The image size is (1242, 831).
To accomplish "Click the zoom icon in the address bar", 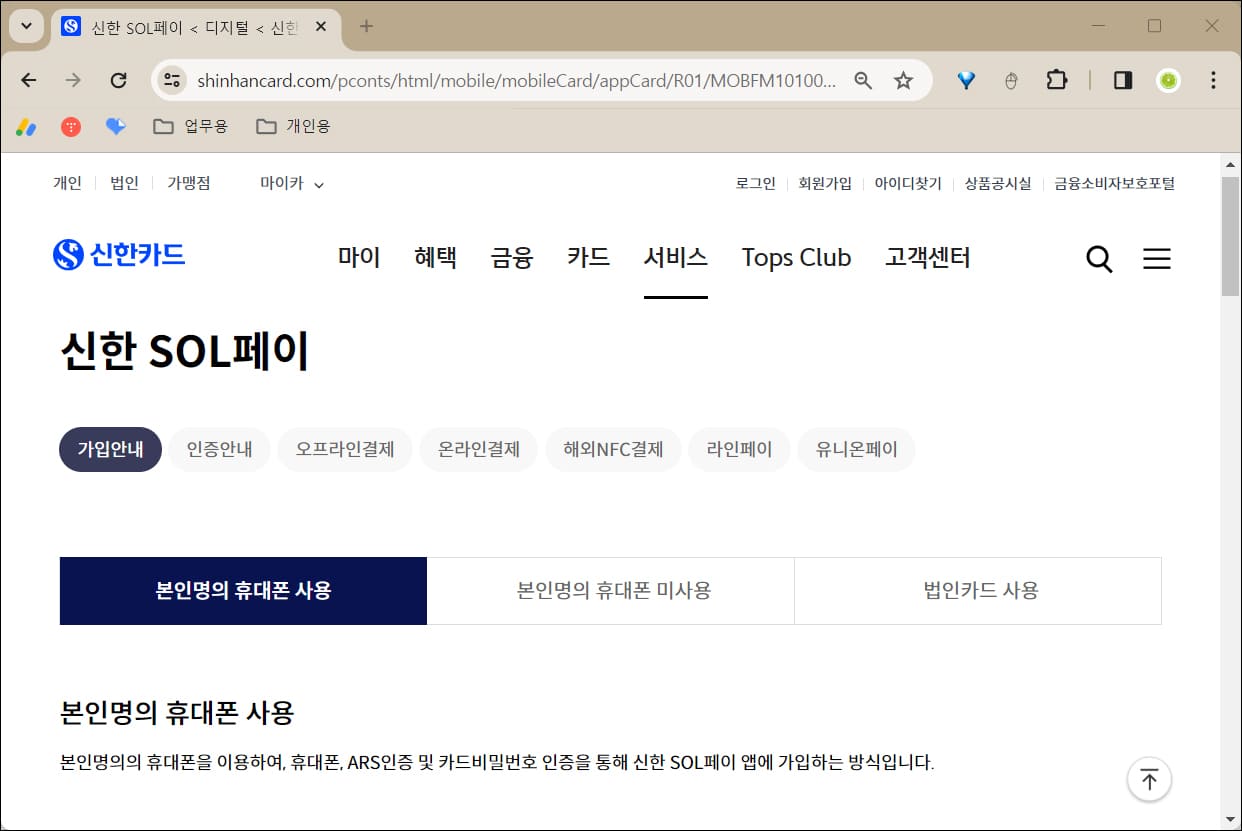I will (x=863, y=80).
